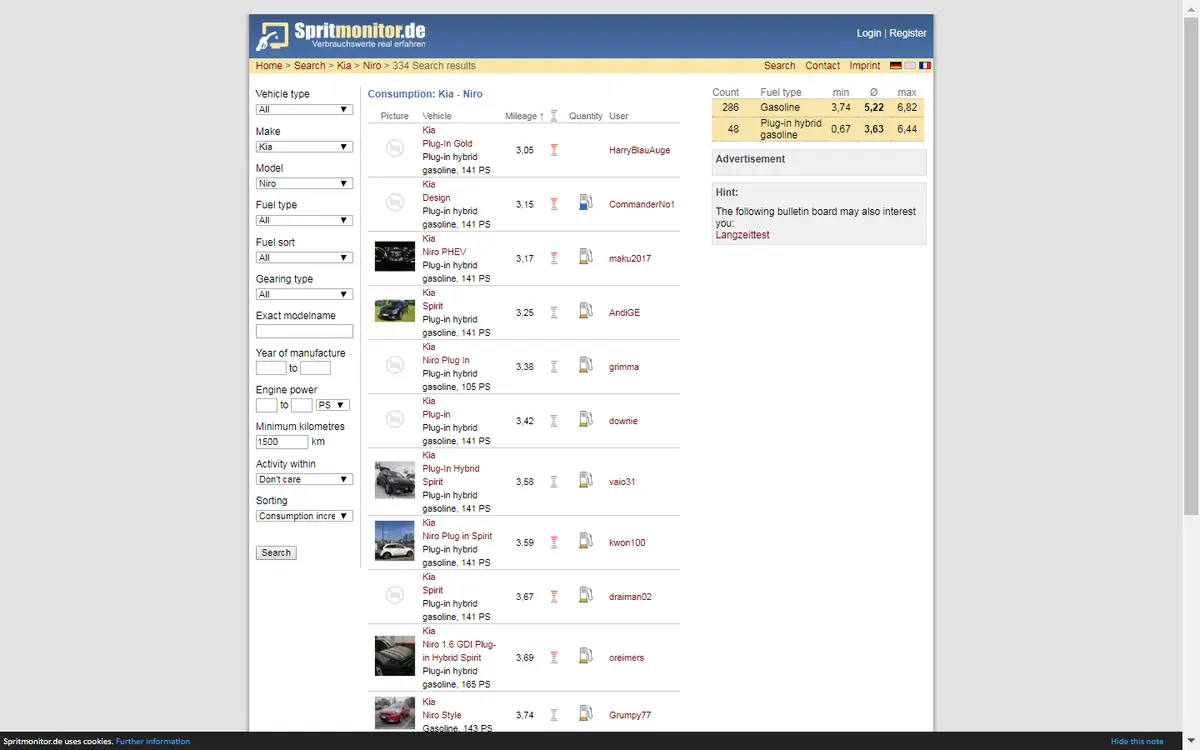Click hourglass icon in CommanderNo1 row
The height and width of the screenshot is (750, 1200).
tap(553, 204)
